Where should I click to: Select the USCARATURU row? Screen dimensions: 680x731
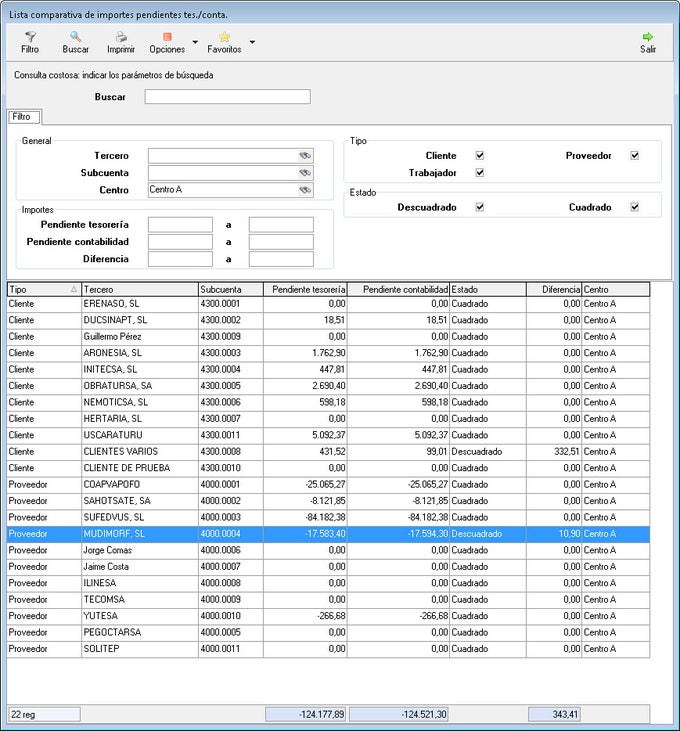click(328, 435)
